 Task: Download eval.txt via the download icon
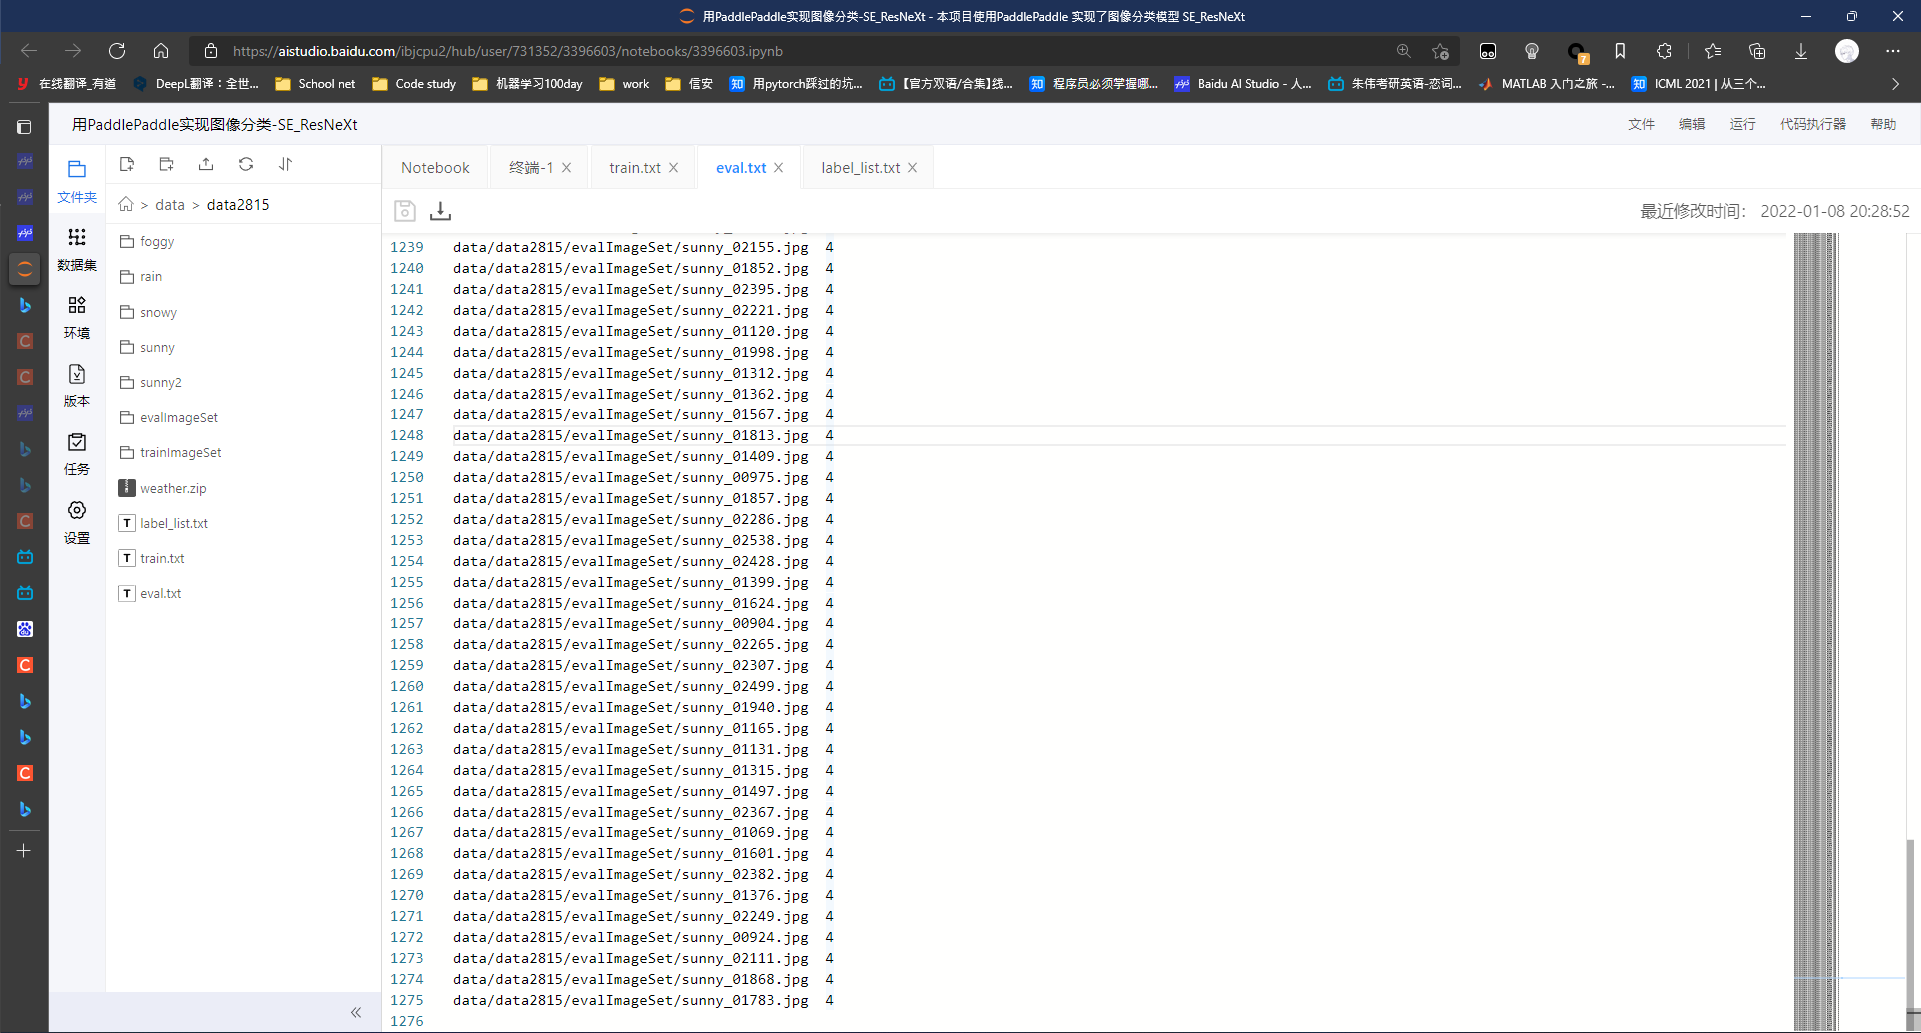tap(440, 211)
